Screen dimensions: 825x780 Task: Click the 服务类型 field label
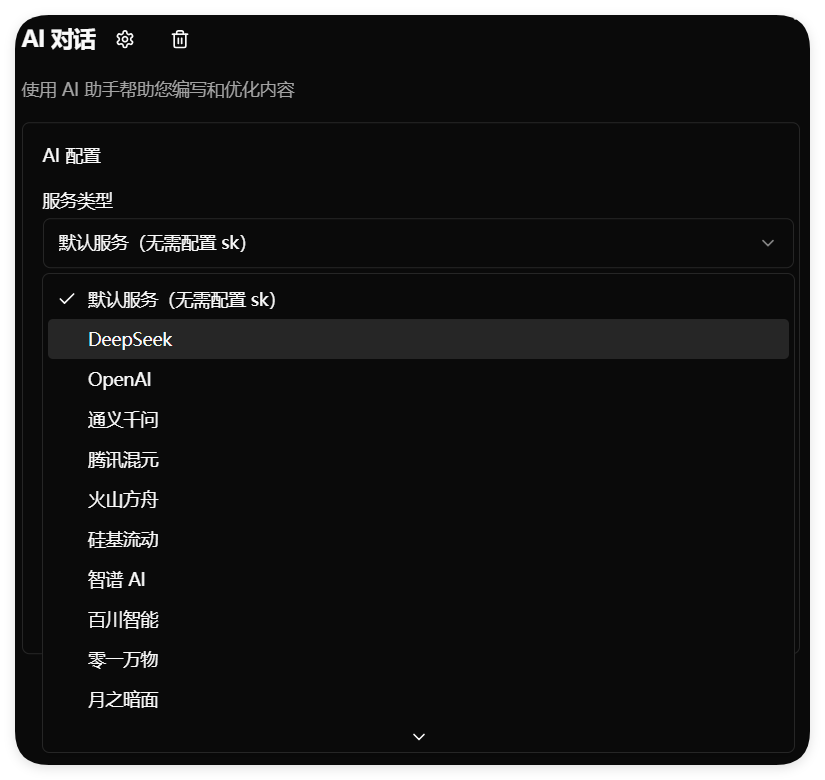pyautogui.click(x=78, y=200)
